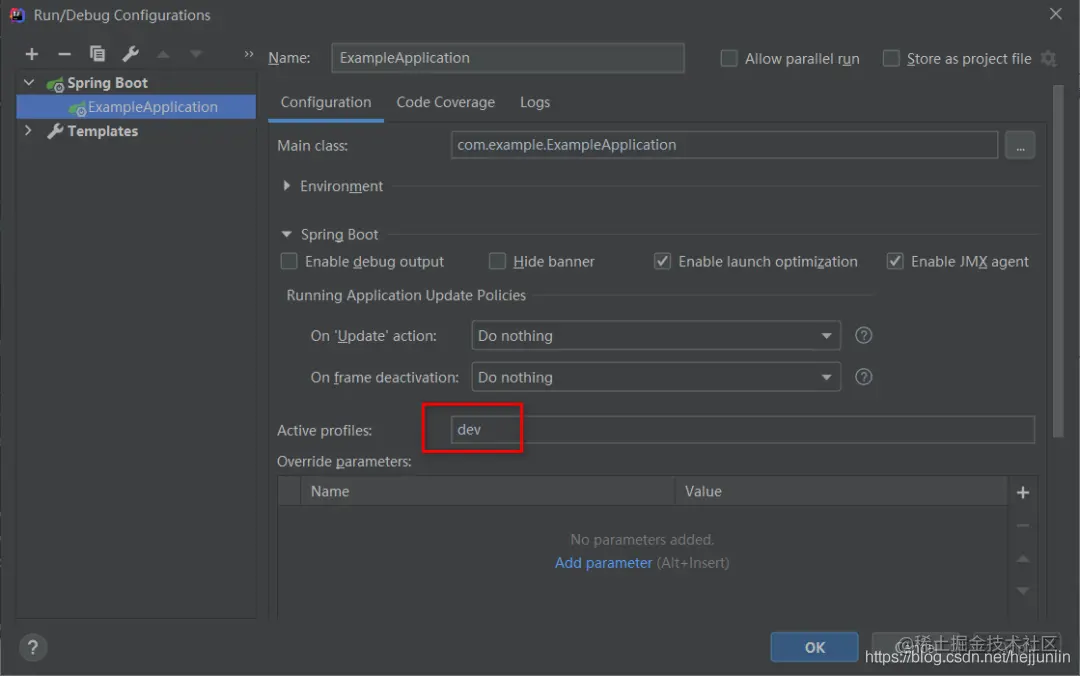1080x676 pixels.
Task: Add a new configuration with plus icon
Action: click(32, 54)
